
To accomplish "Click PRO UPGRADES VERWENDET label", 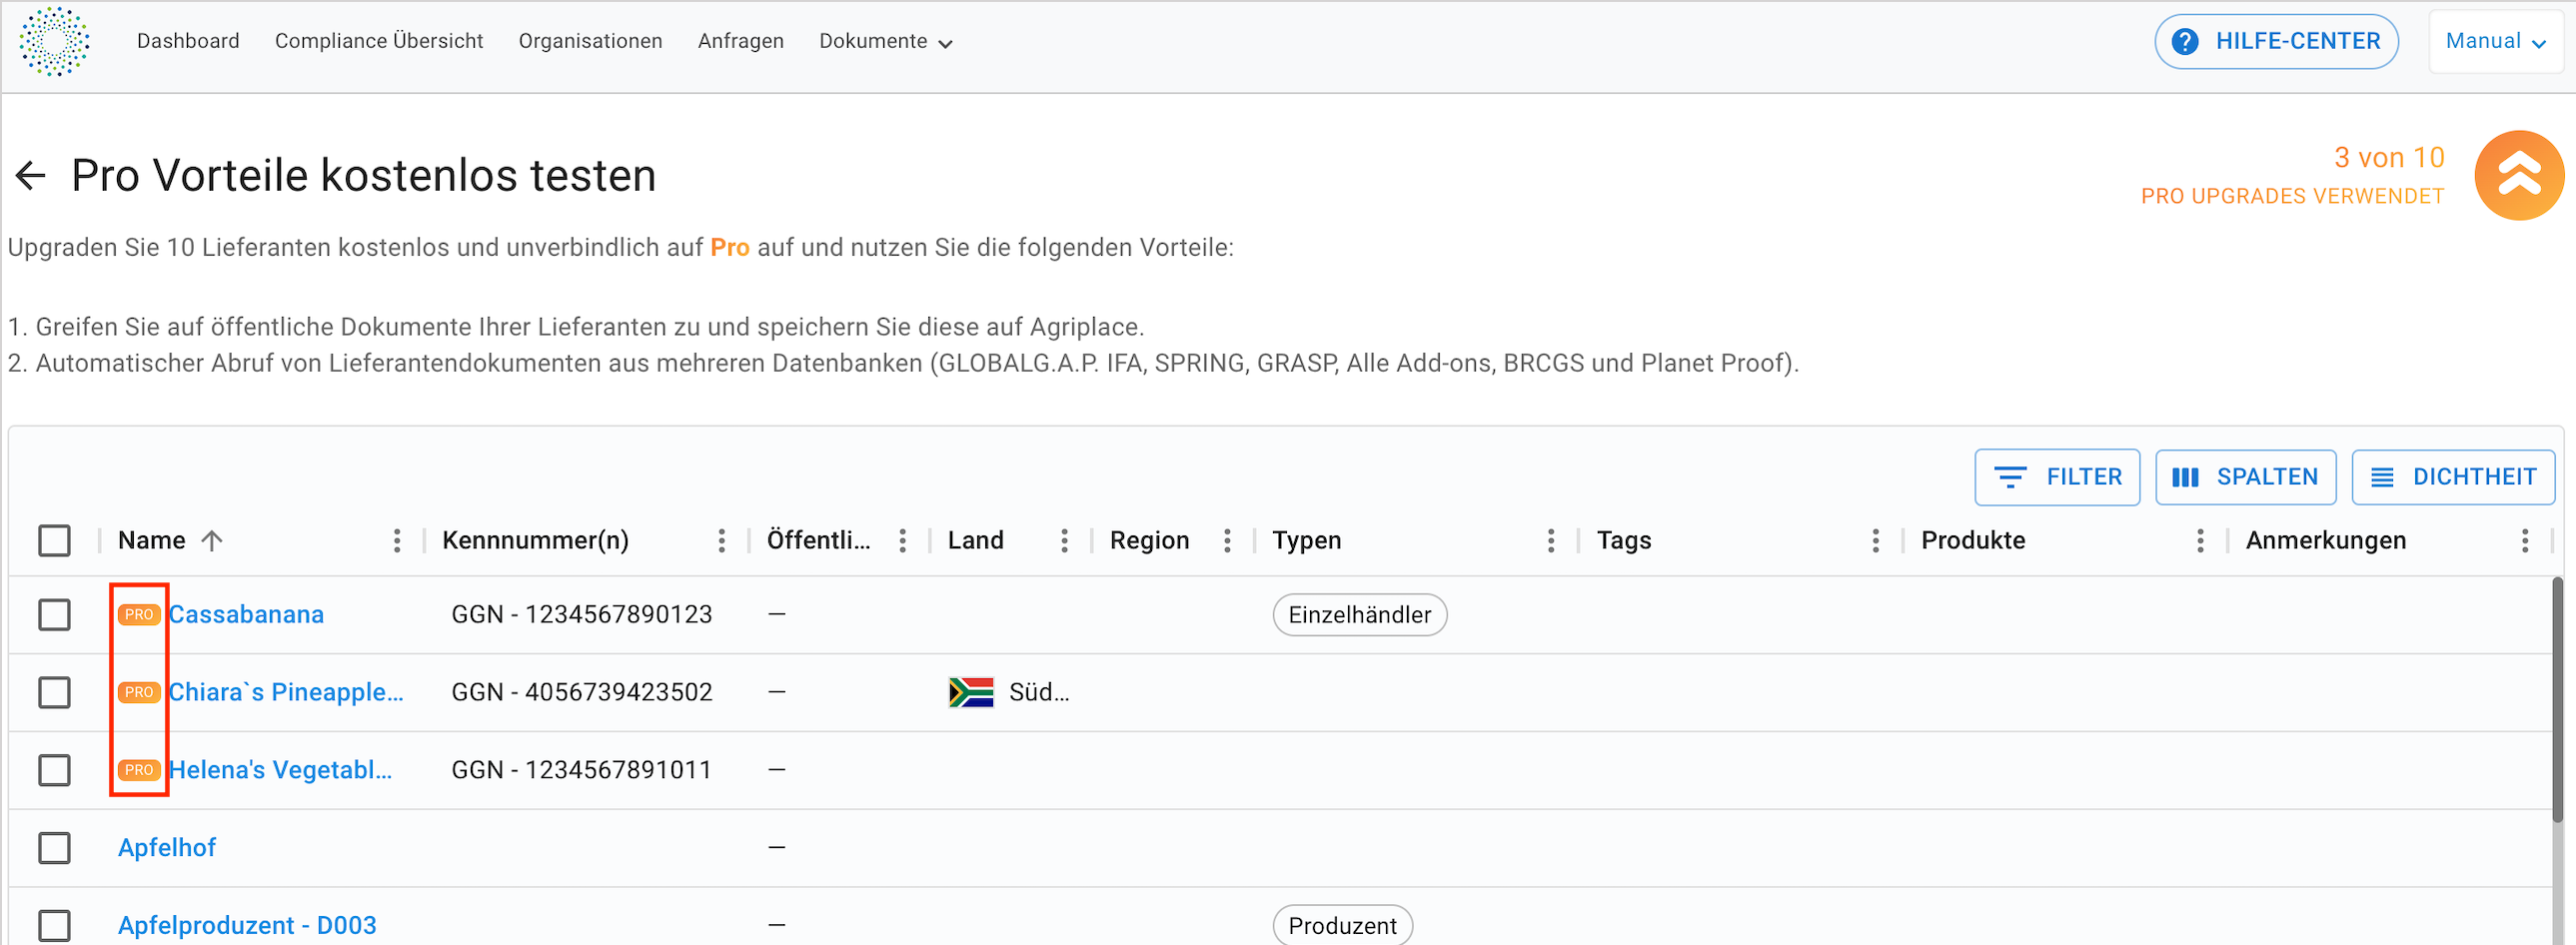I will tap(2292, 196).
